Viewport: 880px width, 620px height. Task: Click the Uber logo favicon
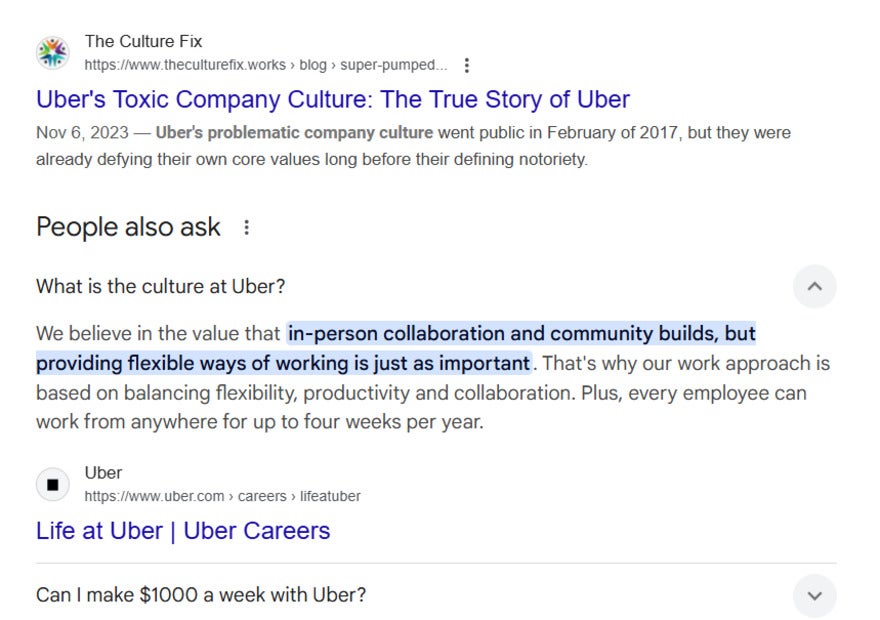pyautogui.click(x=52, y=484)
